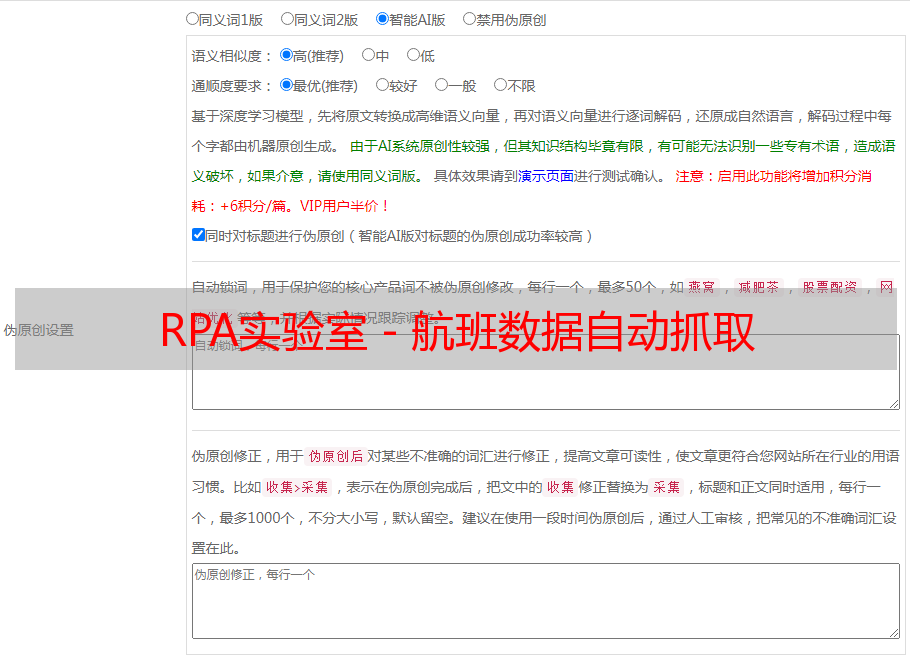
Task: Click the 减肥茶 example tag
Action: click(x=758, y=287)
